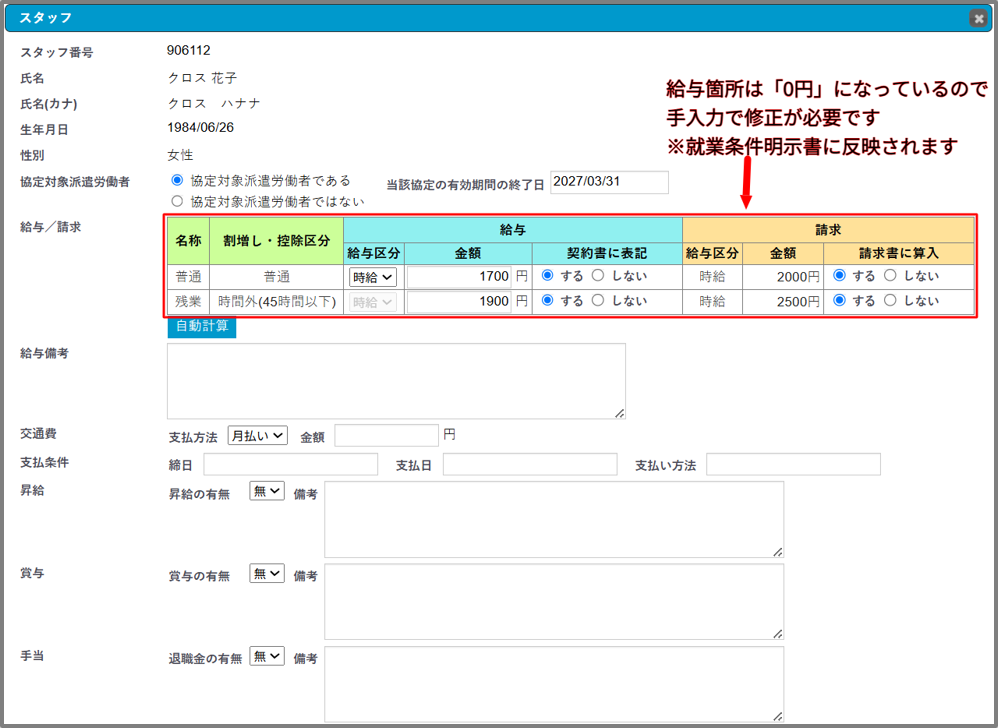This screenshot has height=728, width=998.
Task: Click the 給与備考 resize handle
Action: pos(620,414)
